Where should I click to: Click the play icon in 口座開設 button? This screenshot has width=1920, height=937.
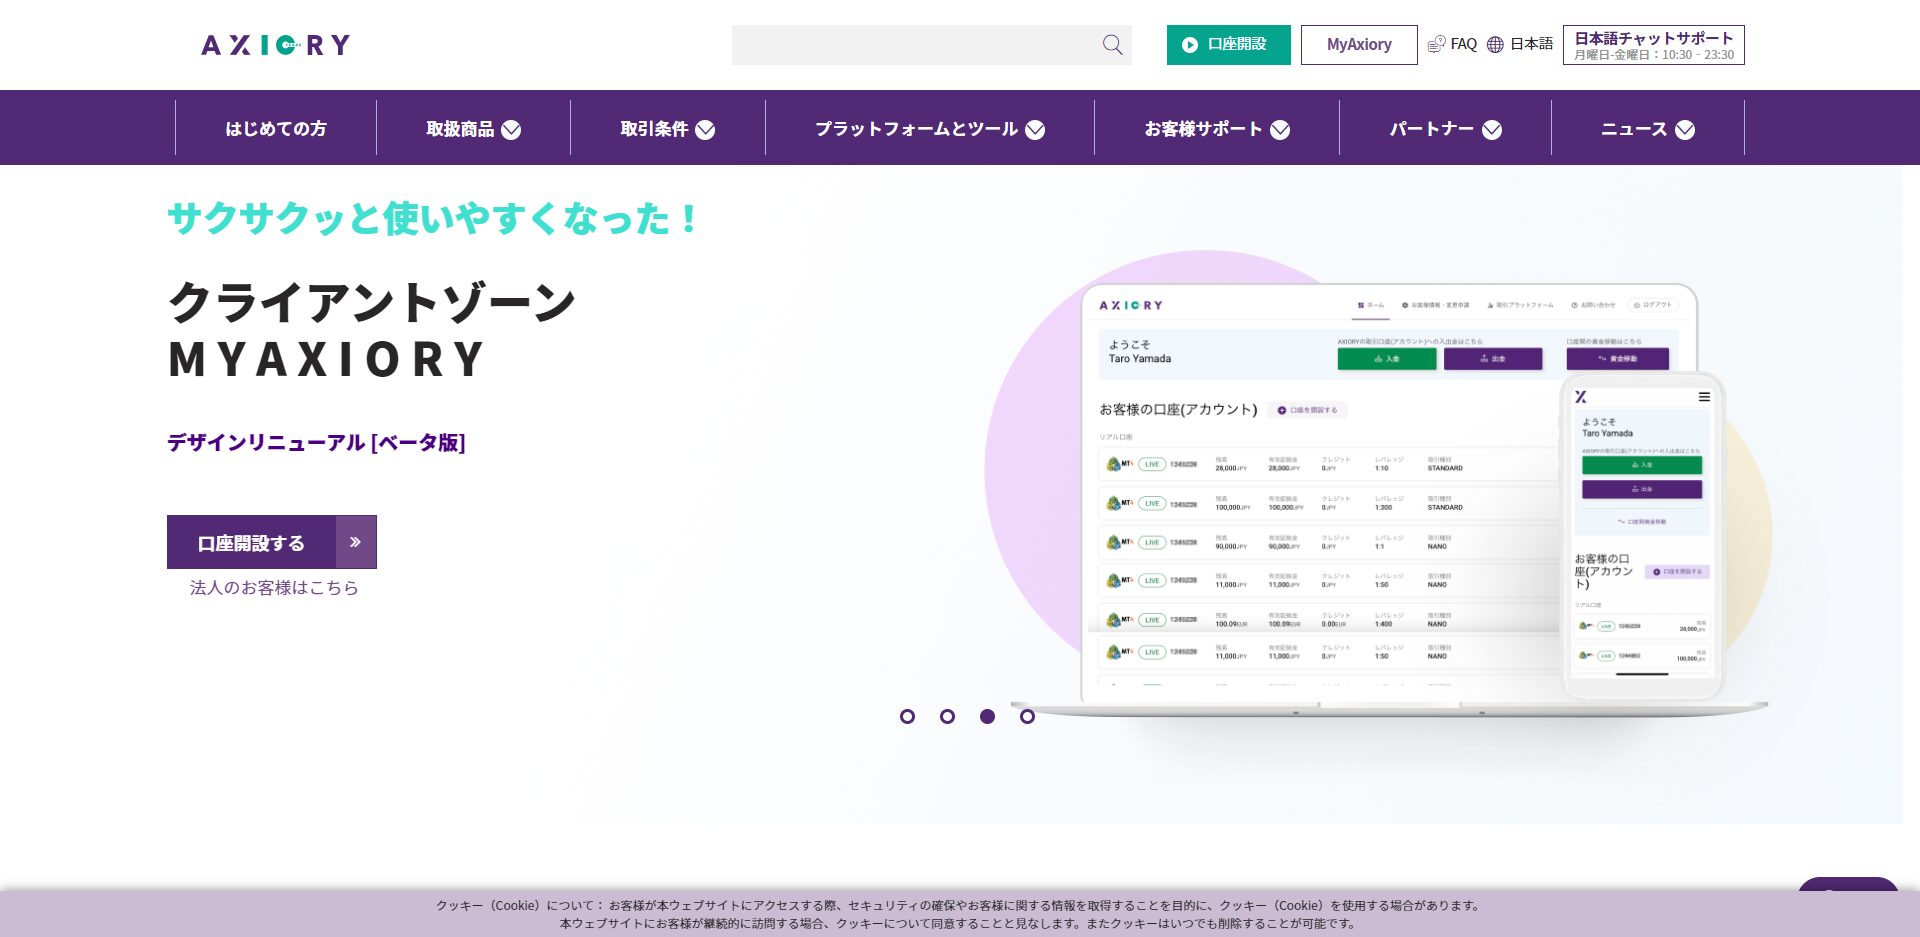click(1190, 45)
